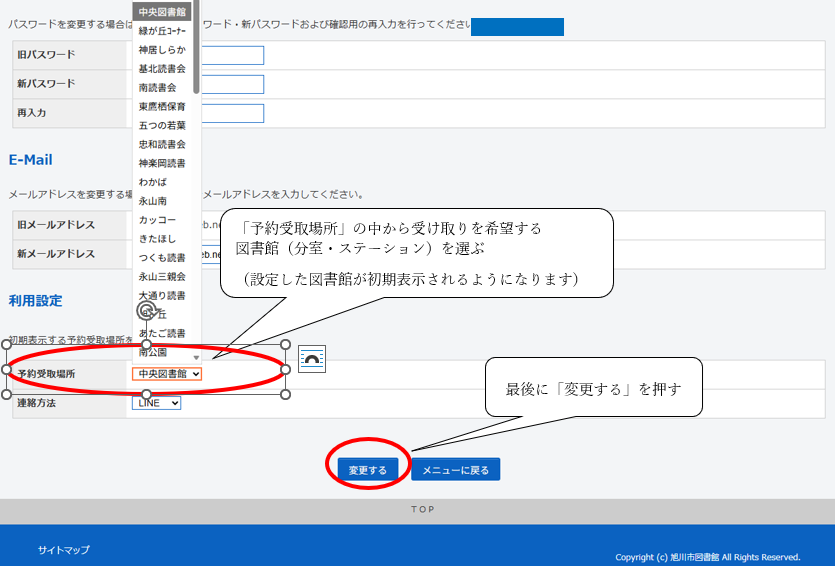Click the down arrow at the bottom of the library list
This screenshot has width=835, height=566.
[196, 357]
